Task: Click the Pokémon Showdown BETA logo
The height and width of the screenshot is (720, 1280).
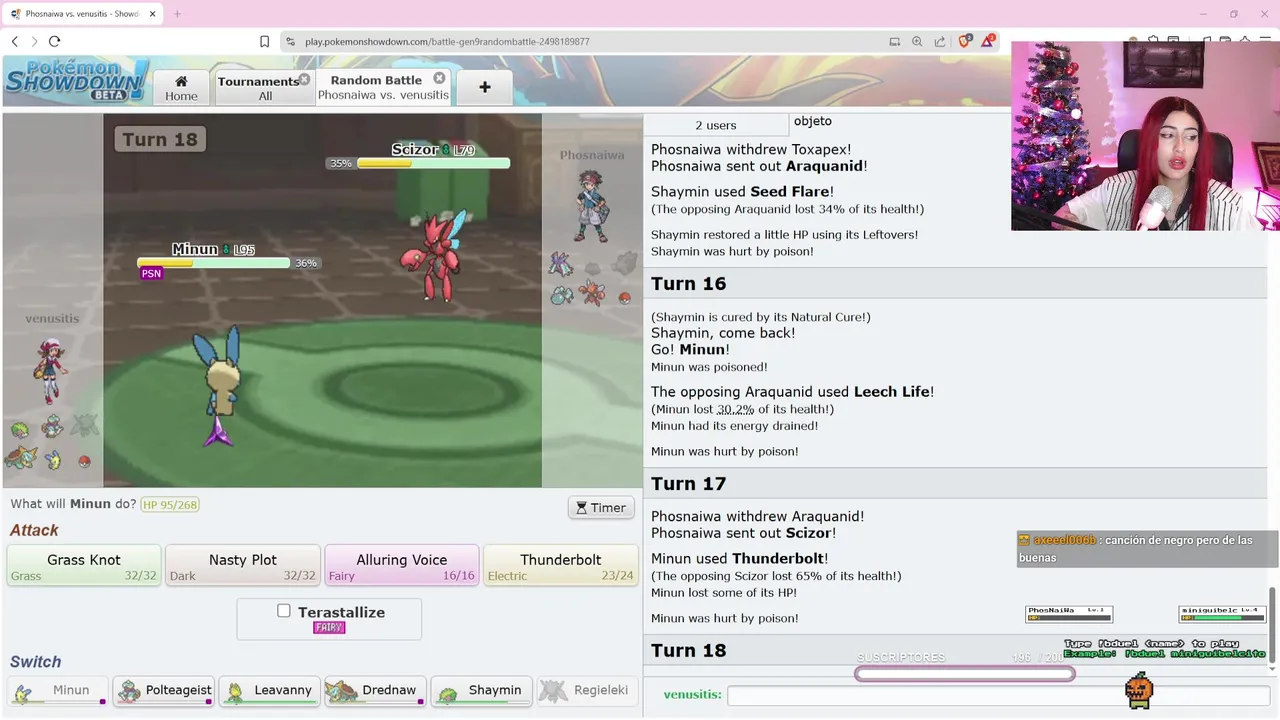Action: pos(77,80)
